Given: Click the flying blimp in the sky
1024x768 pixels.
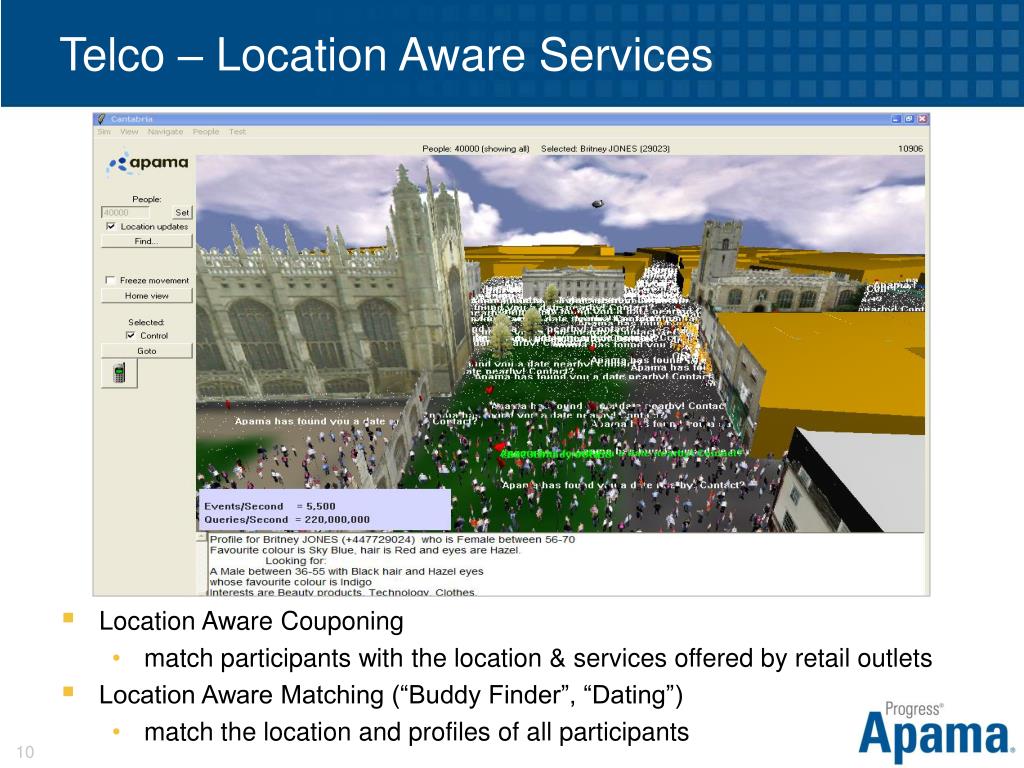Looking at the screenshot, I should coord(597,204).
